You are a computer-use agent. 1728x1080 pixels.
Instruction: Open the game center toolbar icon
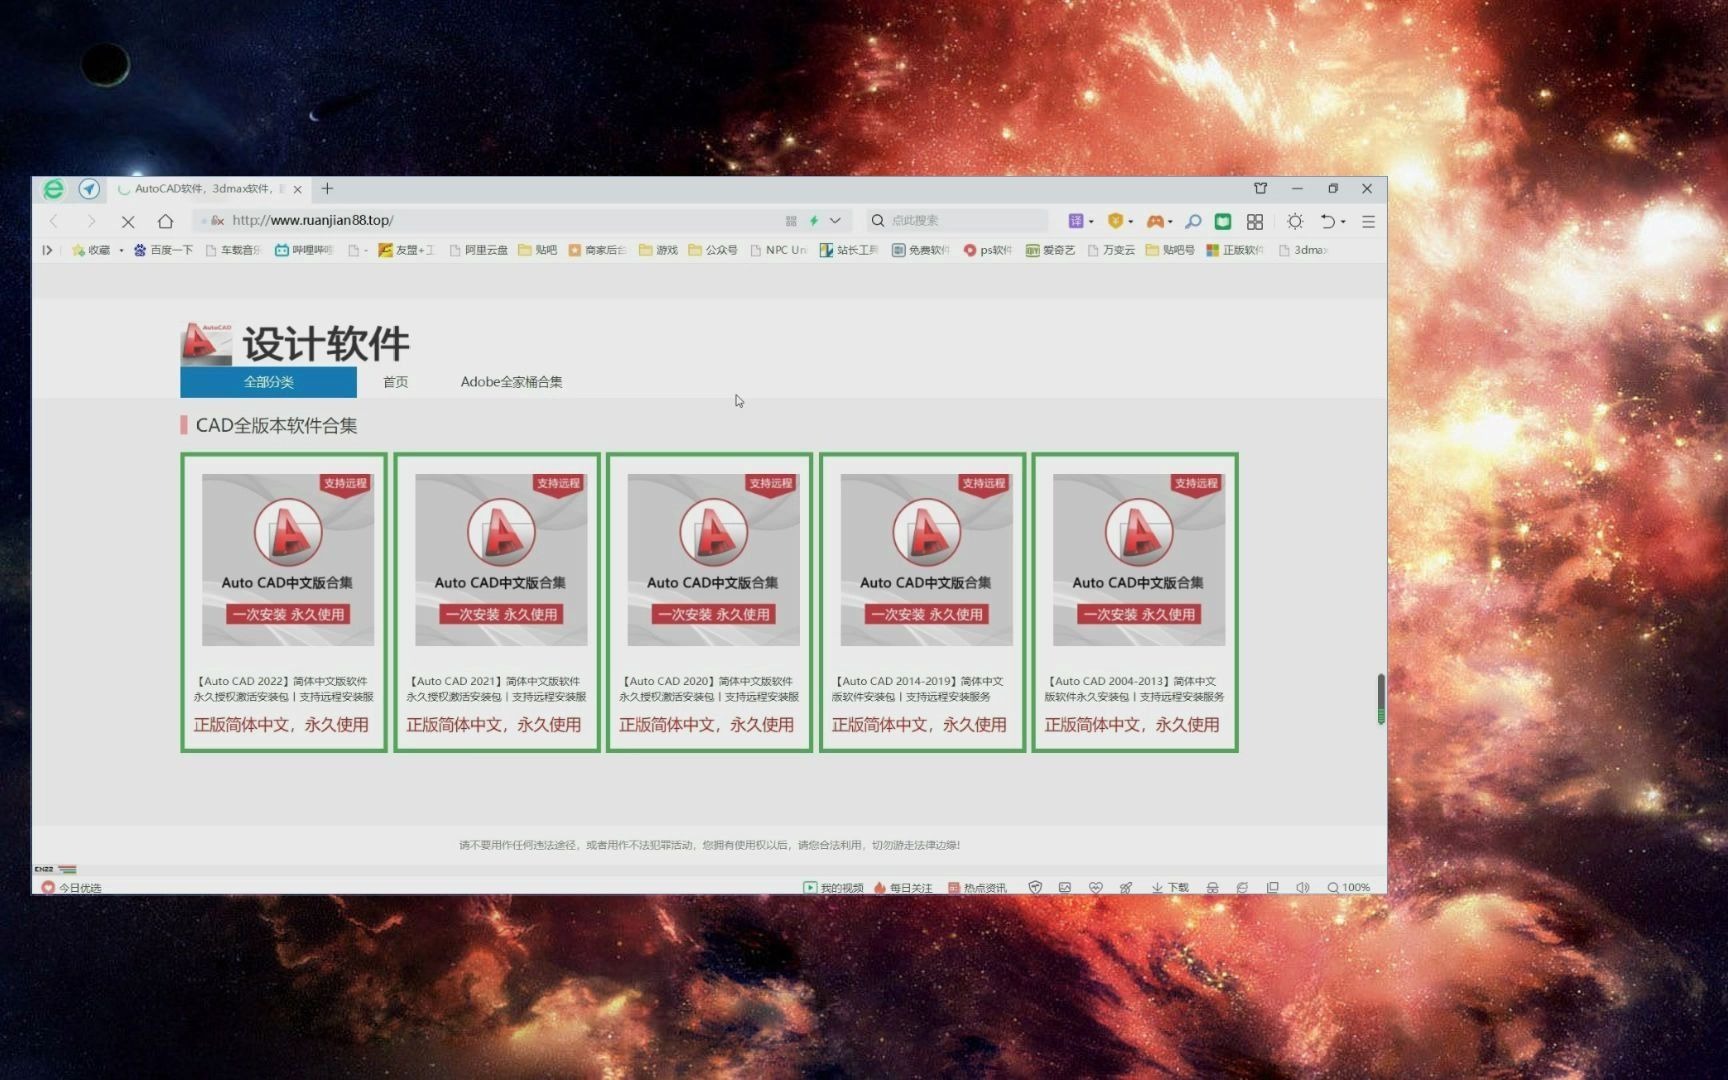1155,220
